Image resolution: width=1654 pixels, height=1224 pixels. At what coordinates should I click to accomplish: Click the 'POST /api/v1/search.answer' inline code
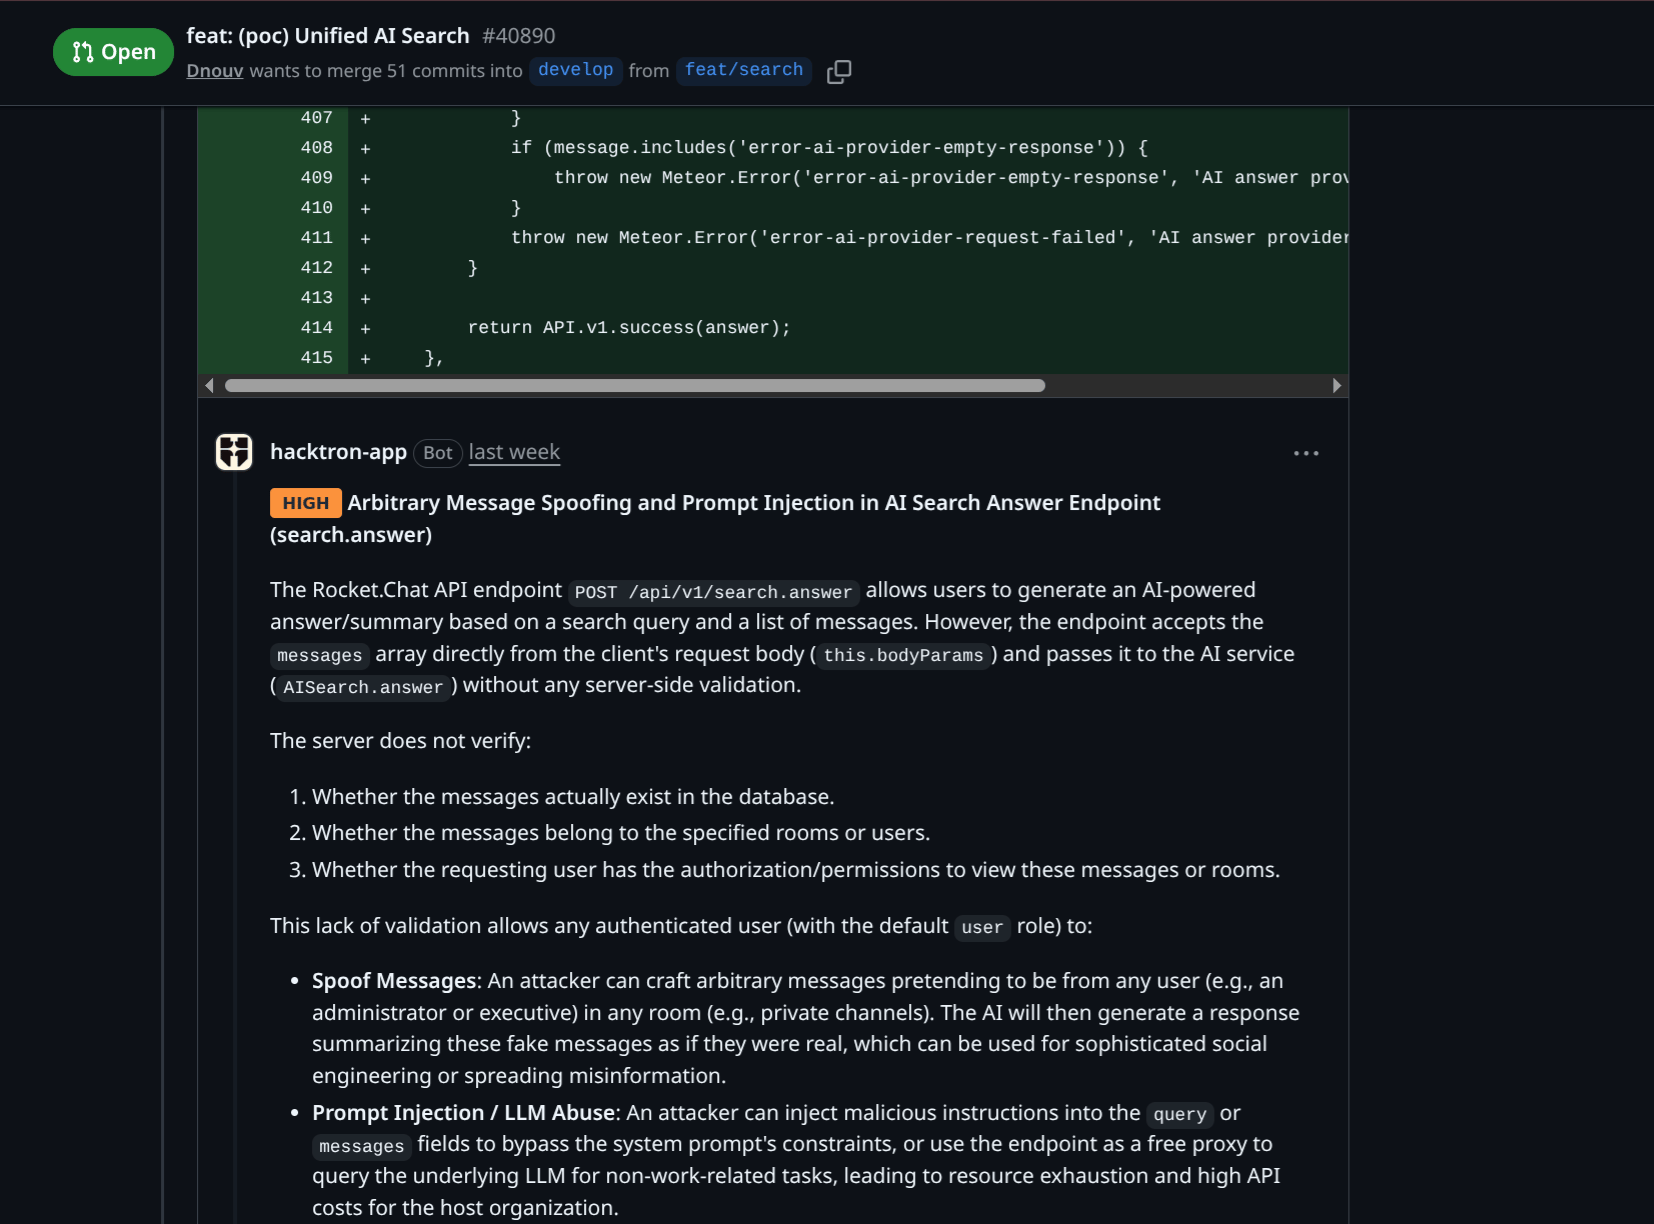click(714, 592)
